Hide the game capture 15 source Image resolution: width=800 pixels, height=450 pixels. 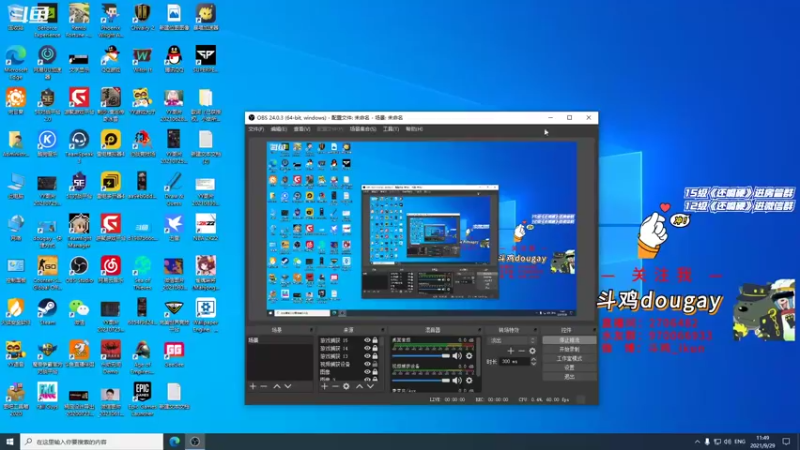click(x=367, y=340)
